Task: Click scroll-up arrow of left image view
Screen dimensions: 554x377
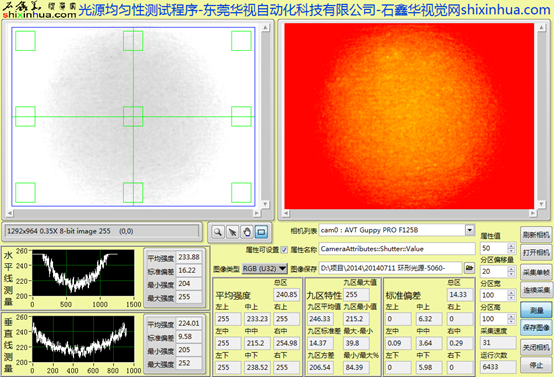Action: click(265, 27)
